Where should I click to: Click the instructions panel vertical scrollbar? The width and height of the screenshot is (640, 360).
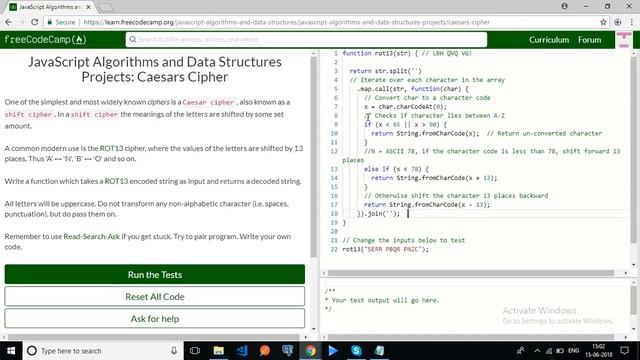coord(313,157)
